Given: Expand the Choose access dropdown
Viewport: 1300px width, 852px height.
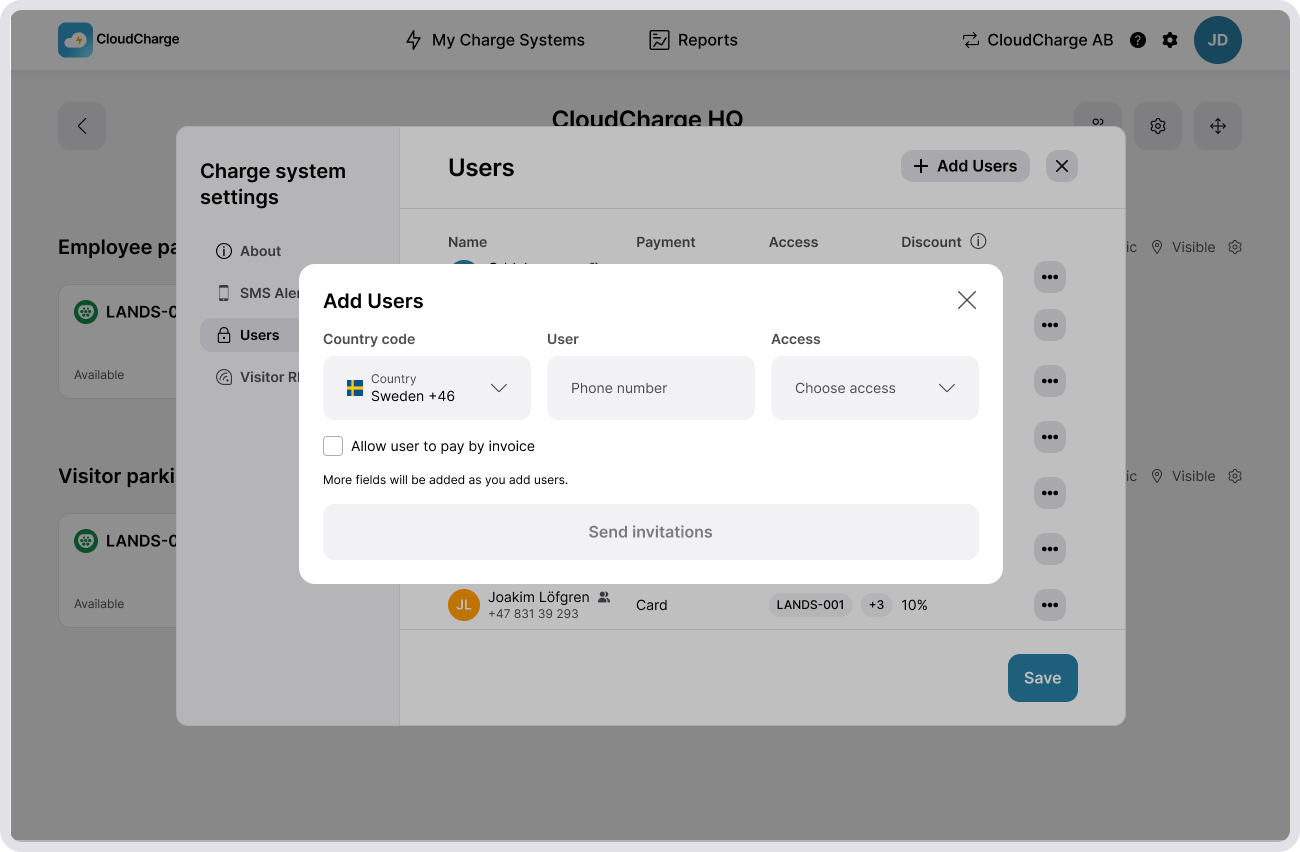Looking at the screenshot, I should 875,388.
